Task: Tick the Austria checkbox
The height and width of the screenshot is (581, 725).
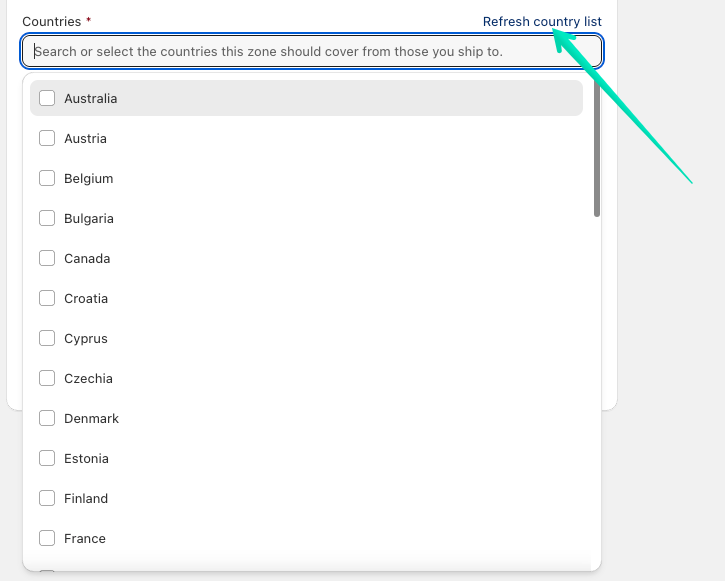Action: click(x=47, y=138)
